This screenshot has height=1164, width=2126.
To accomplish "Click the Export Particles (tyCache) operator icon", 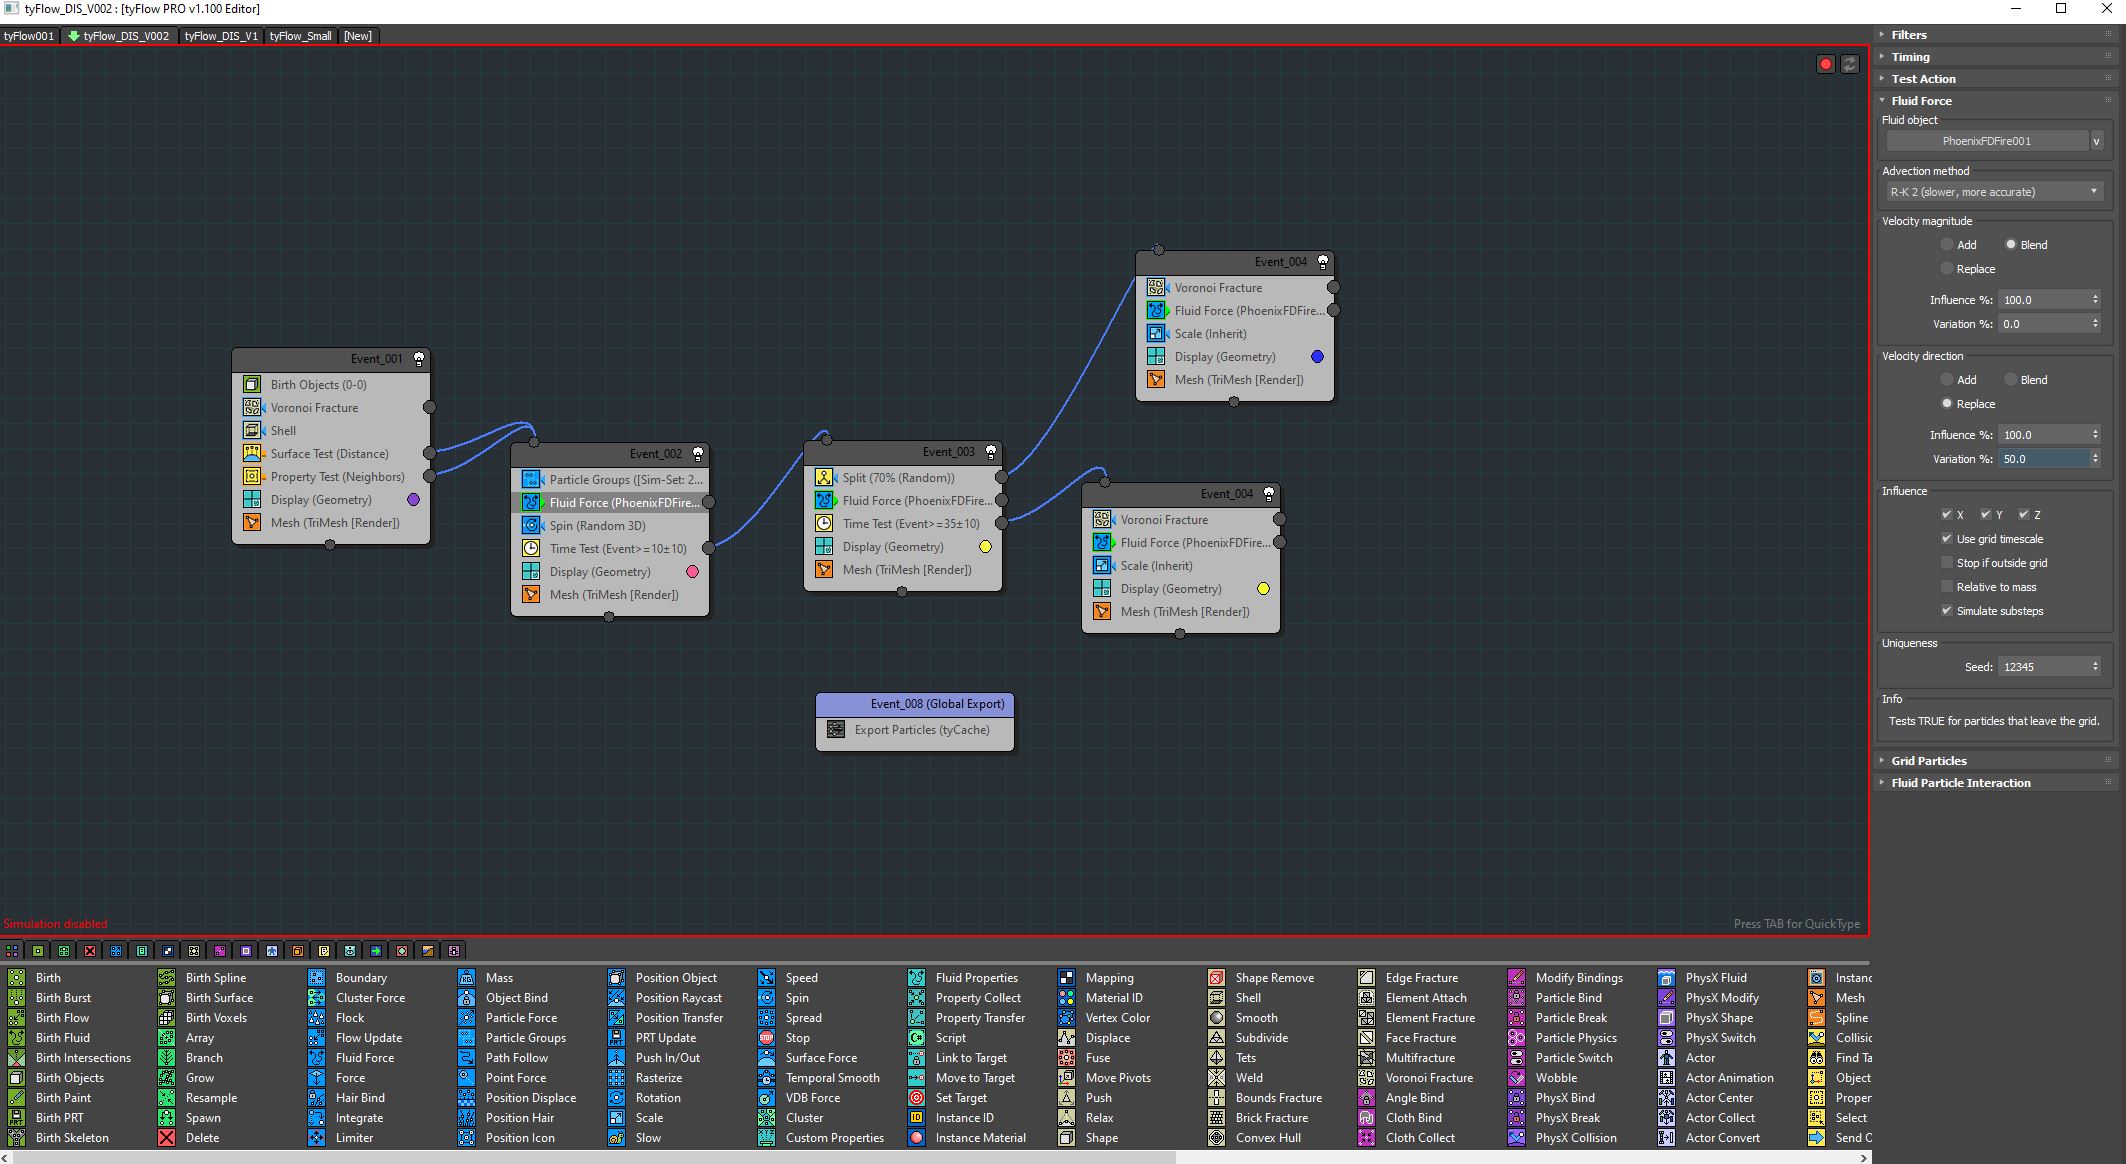I will (x=836, y=730).
